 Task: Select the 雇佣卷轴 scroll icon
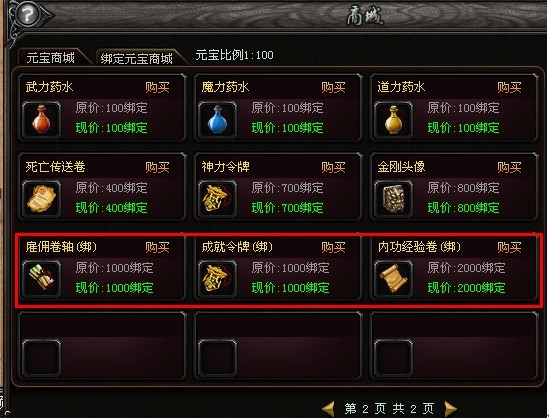(x=41, y=279)
